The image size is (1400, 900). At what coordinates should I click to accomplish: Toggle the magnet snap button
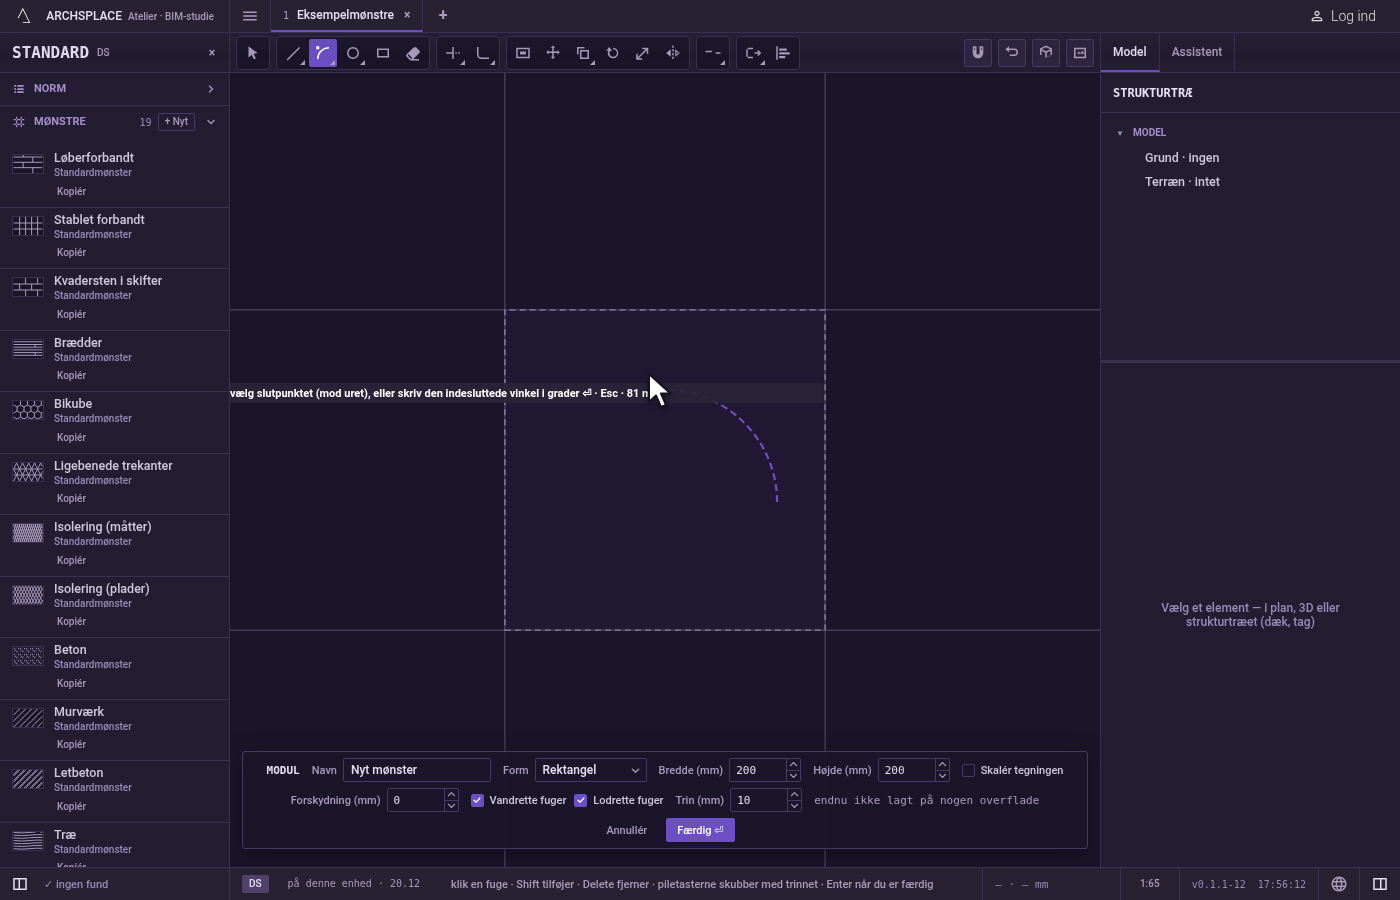[978, 53]
